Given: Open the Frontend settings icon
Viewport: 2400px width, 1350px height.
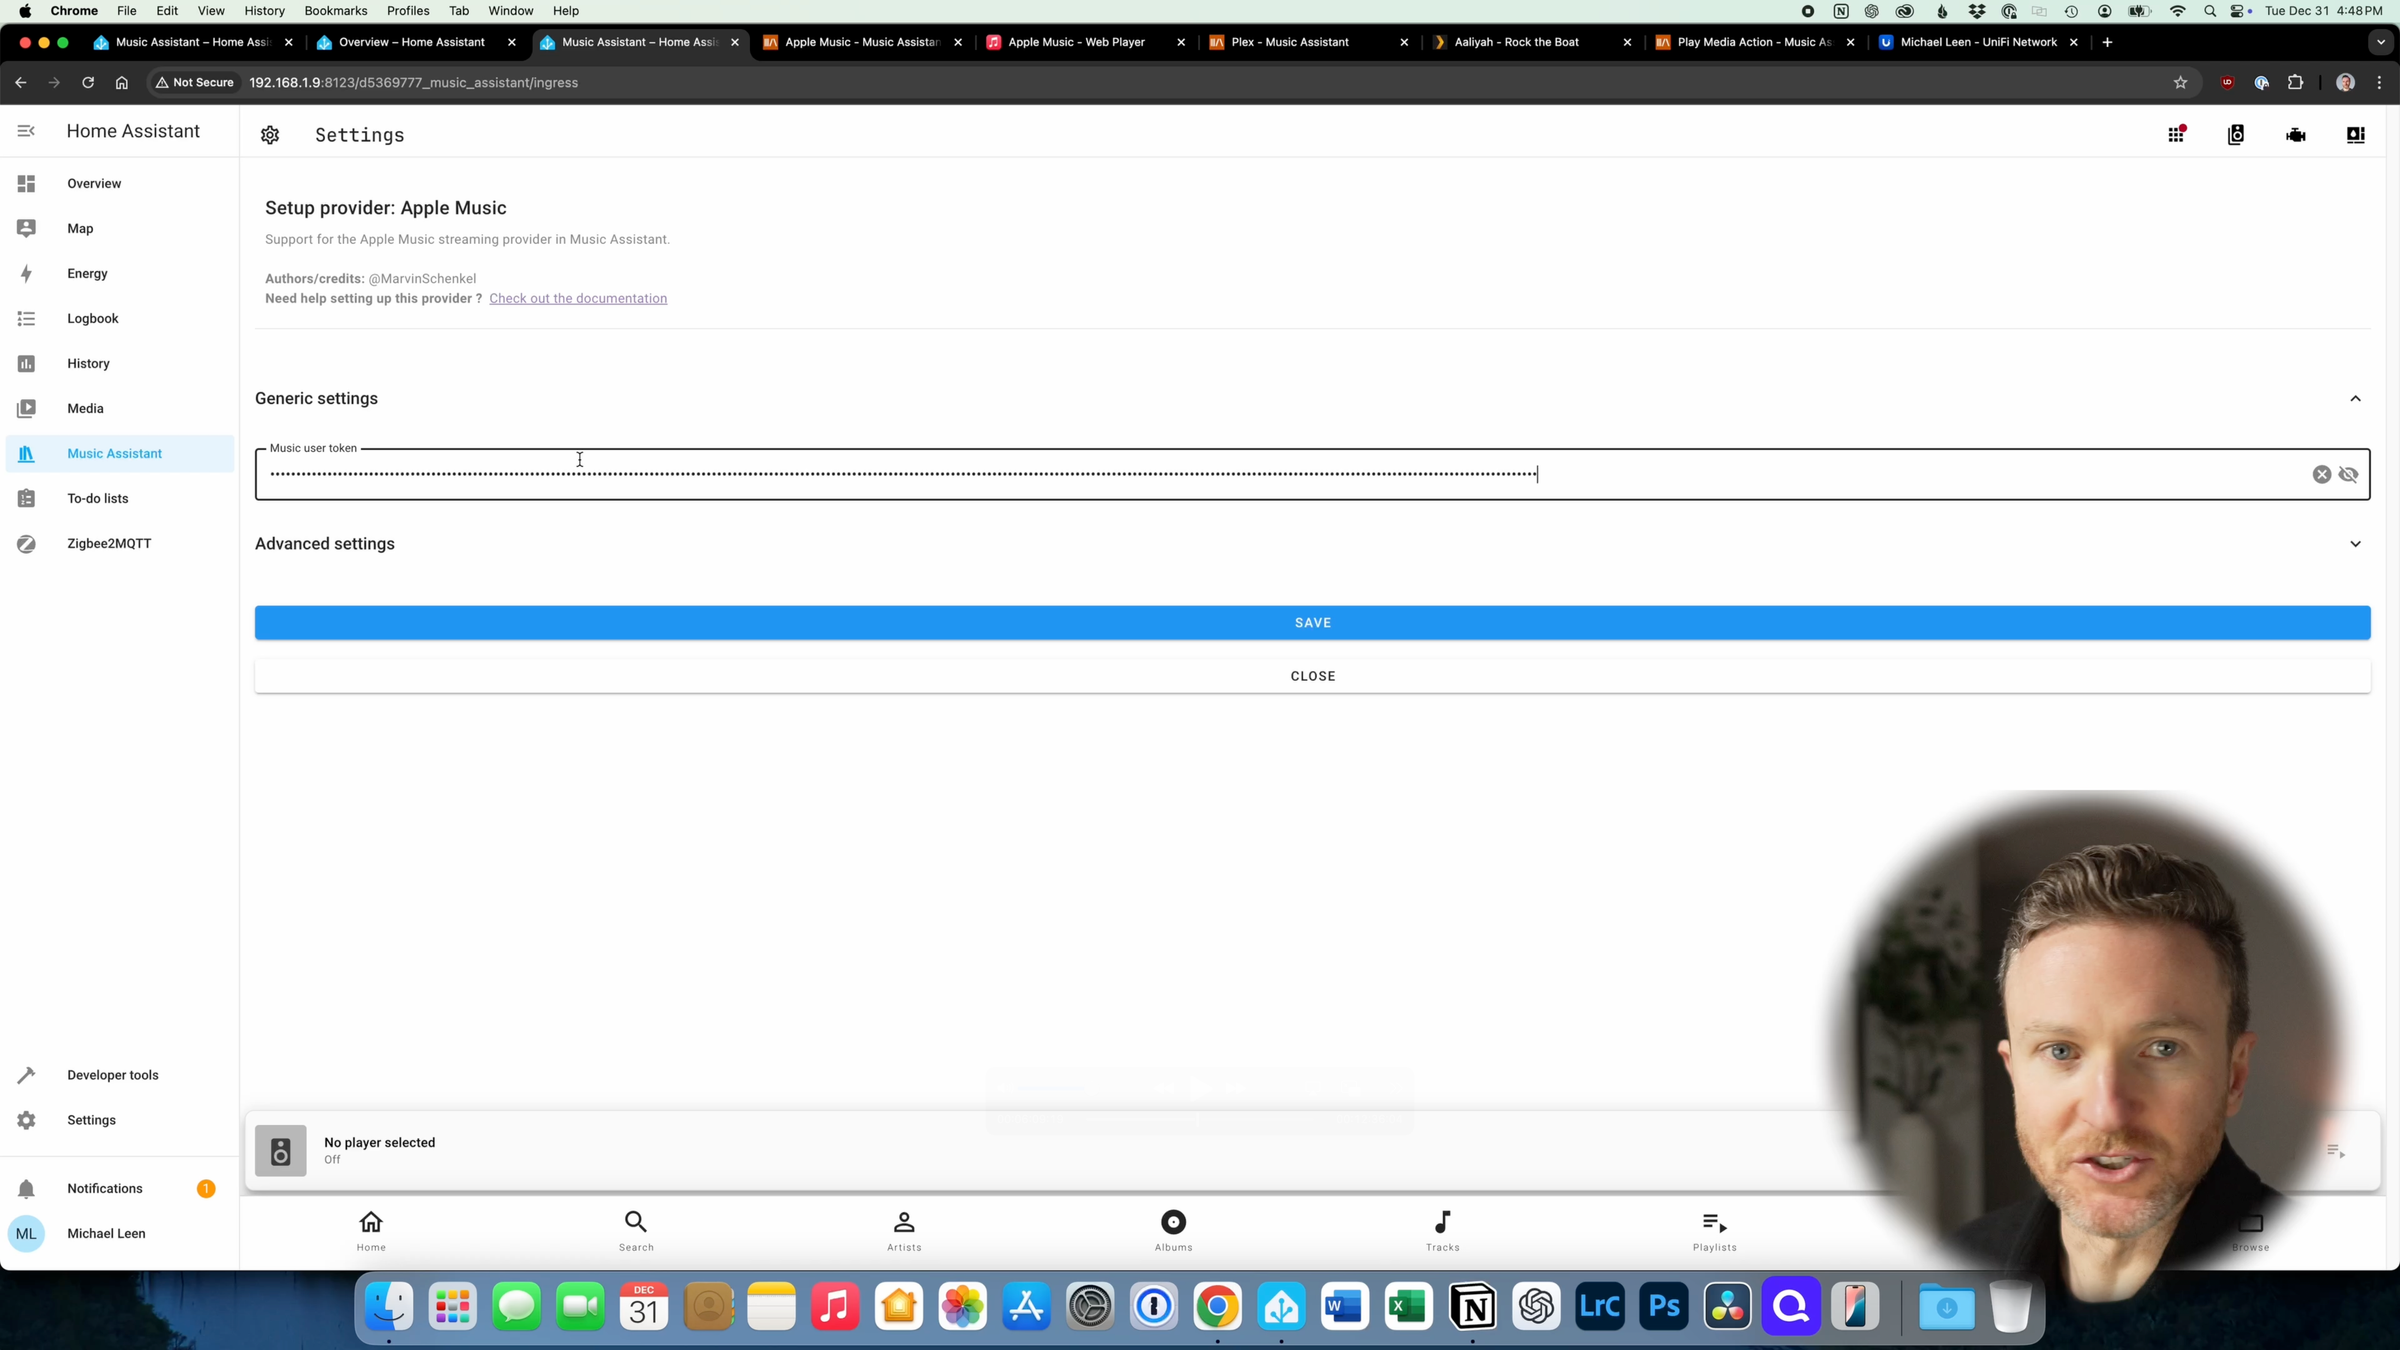Looking at the screenshot, I should [2356, 134].
